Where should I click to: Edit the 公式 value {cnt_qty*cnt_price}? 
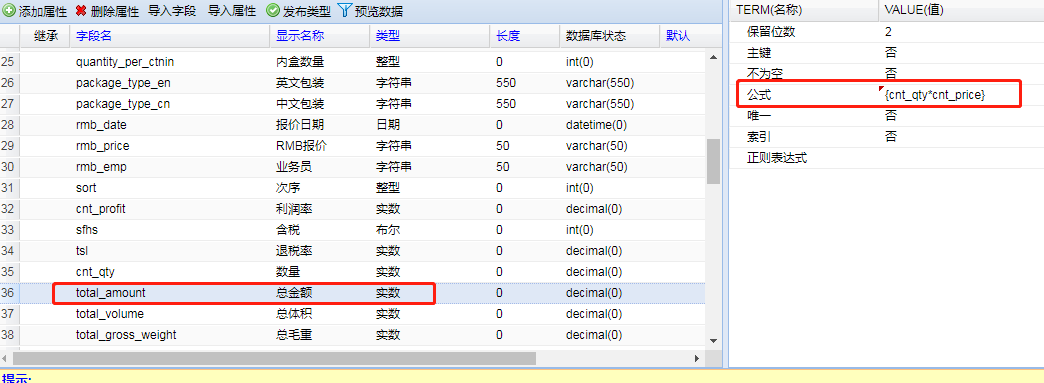[x=935, y=95]
